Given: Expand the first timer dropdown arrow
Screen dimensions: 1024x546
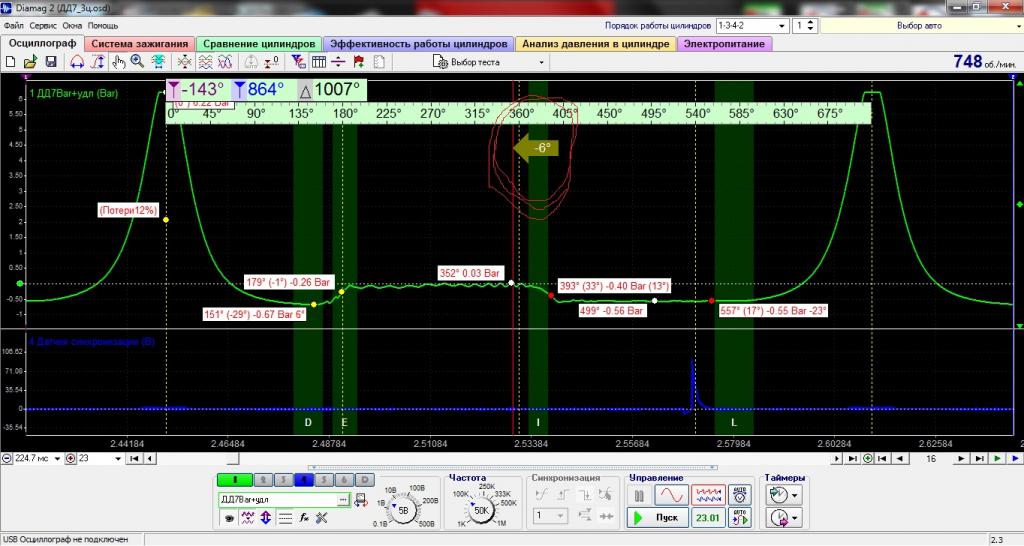Looking at the screenshot, I should (x=795, y=496).
